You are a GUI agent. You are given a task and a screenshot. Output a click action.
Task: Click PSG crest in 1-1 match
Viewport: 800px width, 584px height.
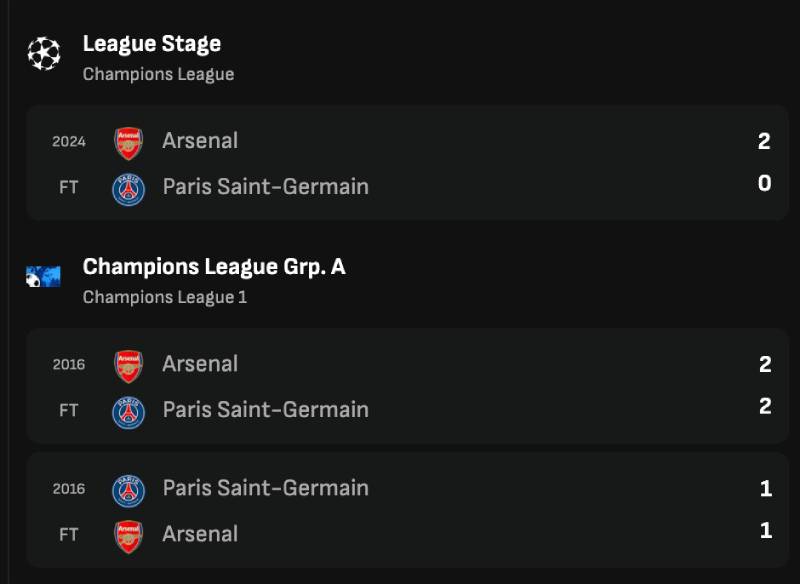(128, 489)
